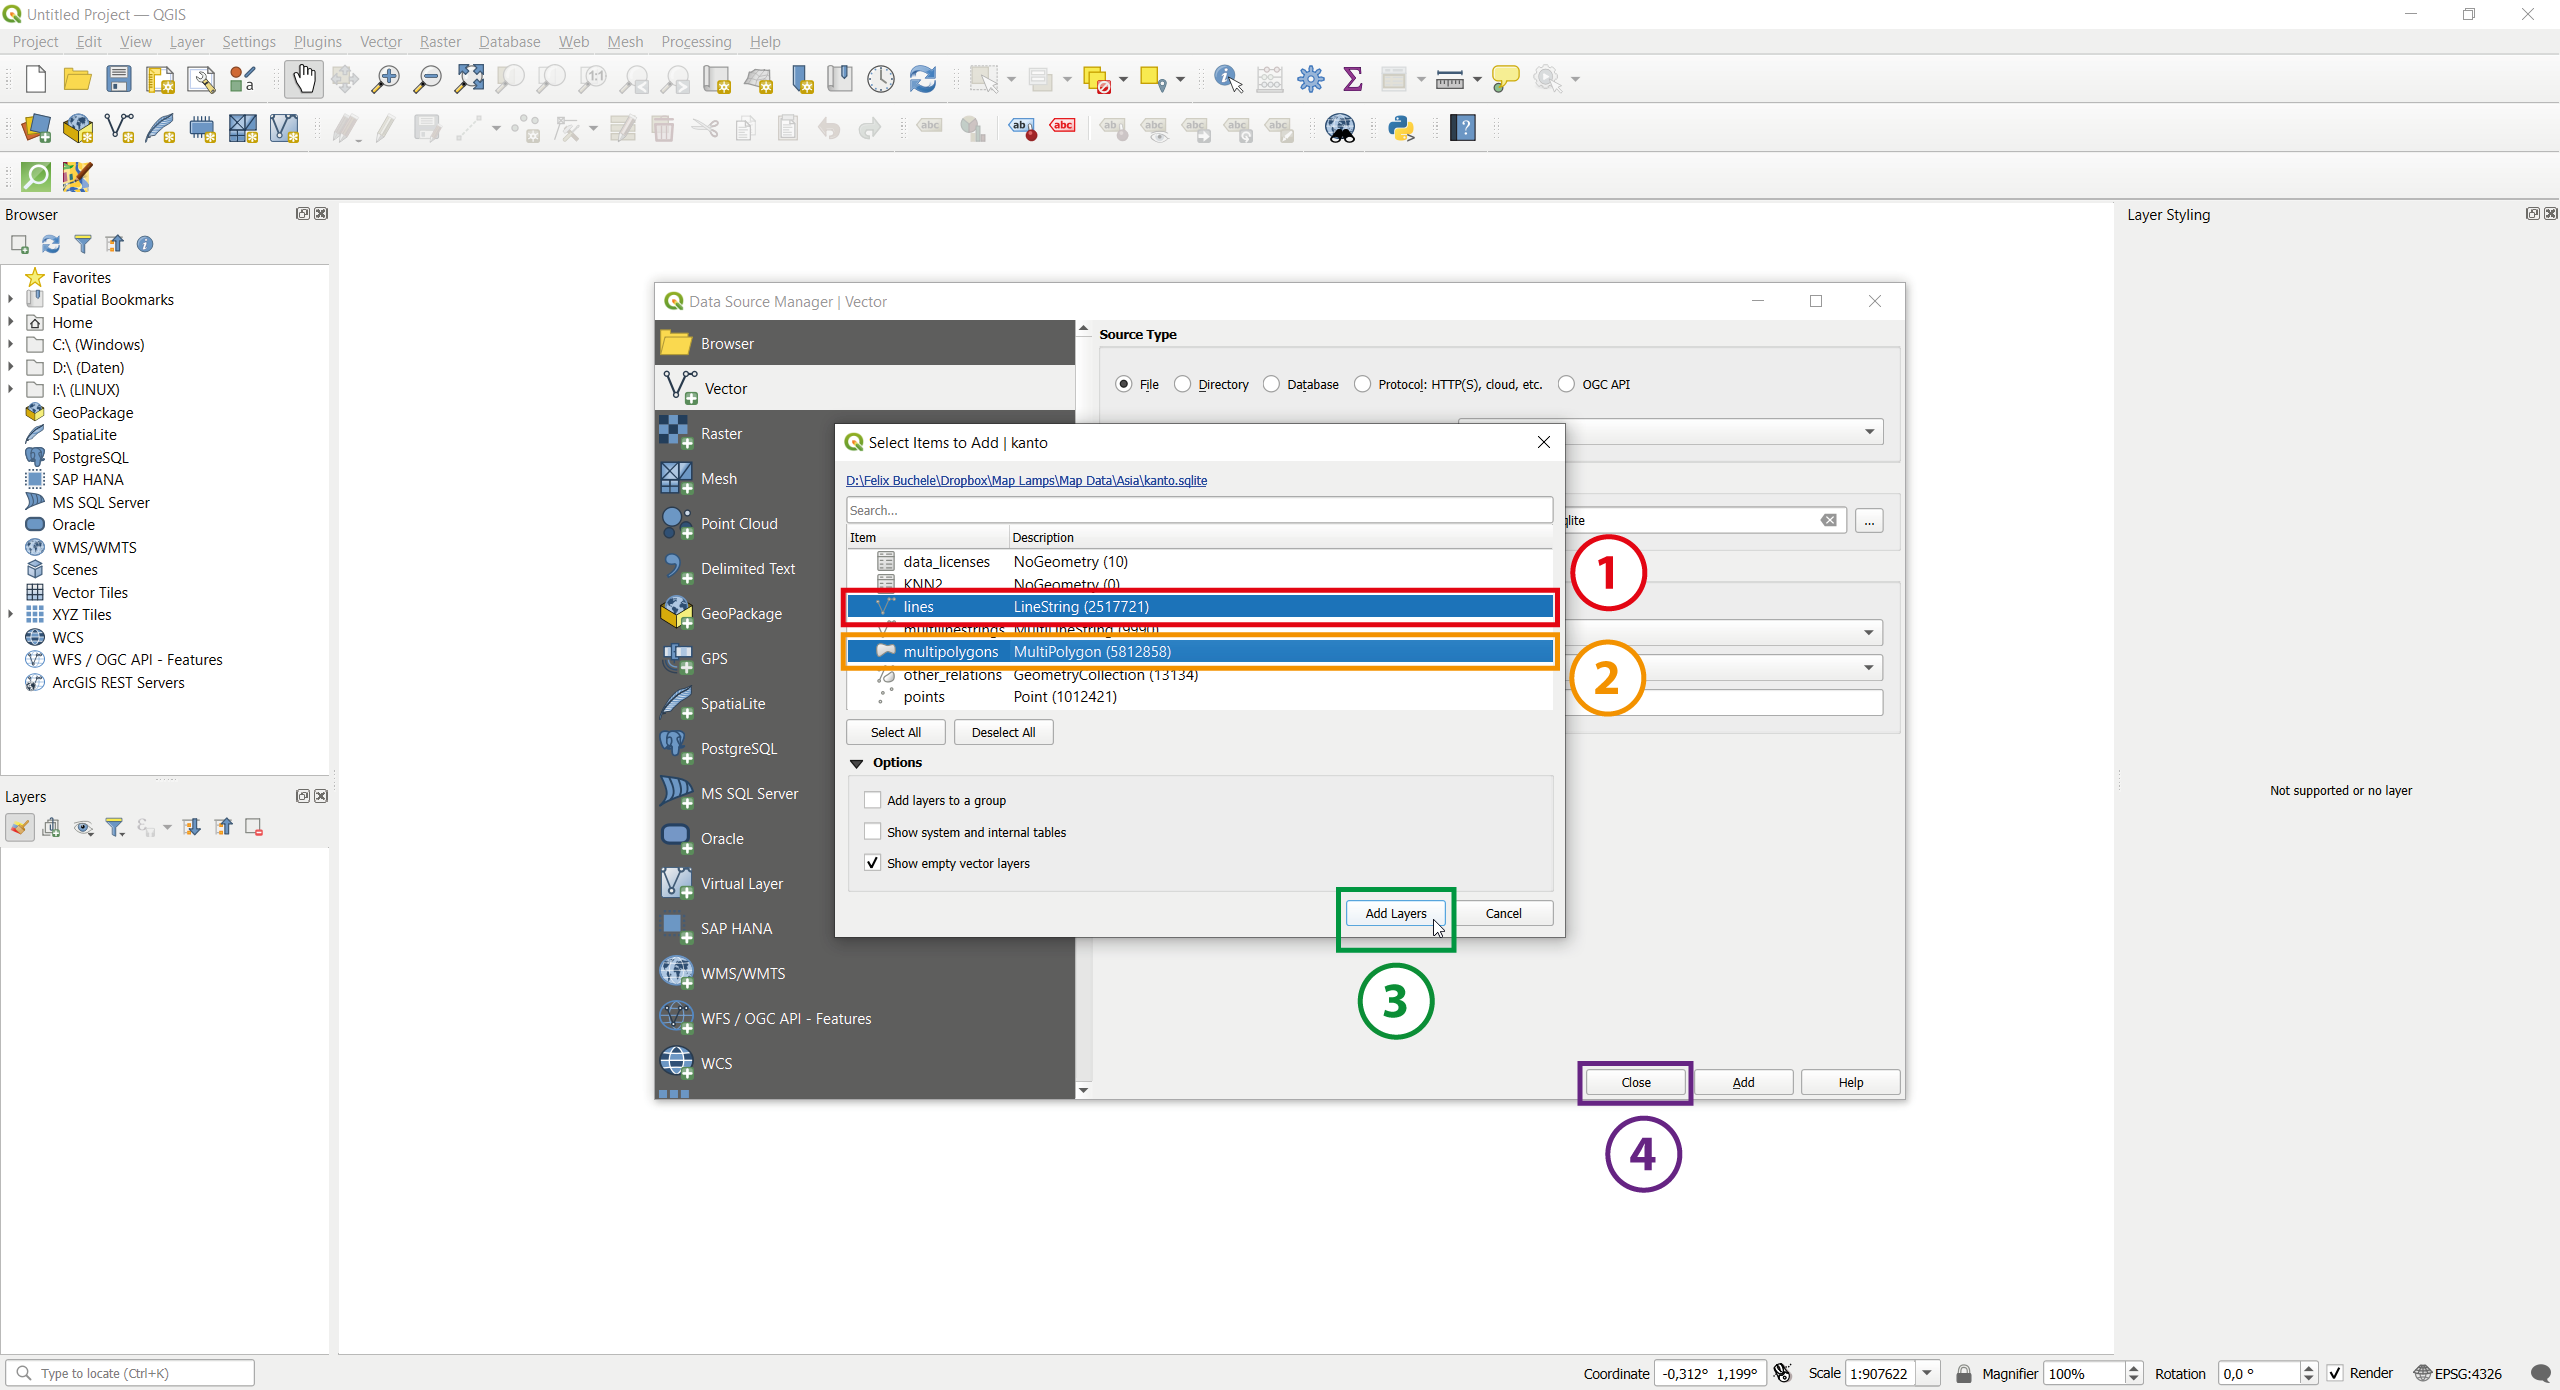Open the Vector menu
The height and width of the screenshot is (1390, 2560).
pos(380,41)
